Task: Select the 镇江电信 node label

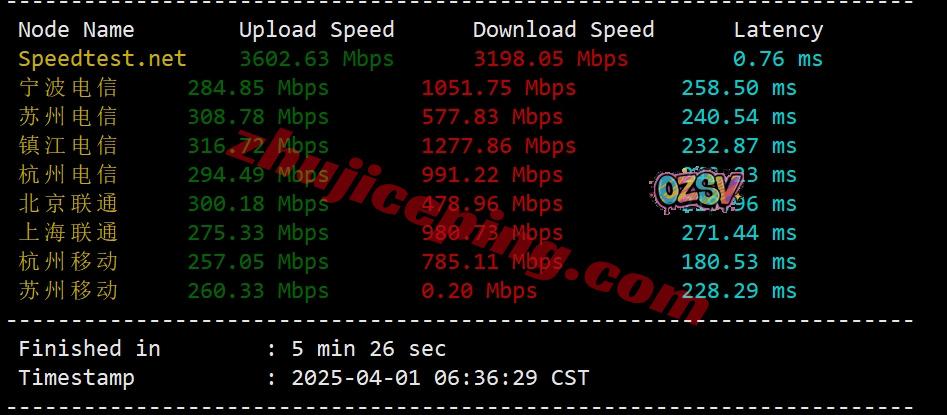Action: point(68,146)
